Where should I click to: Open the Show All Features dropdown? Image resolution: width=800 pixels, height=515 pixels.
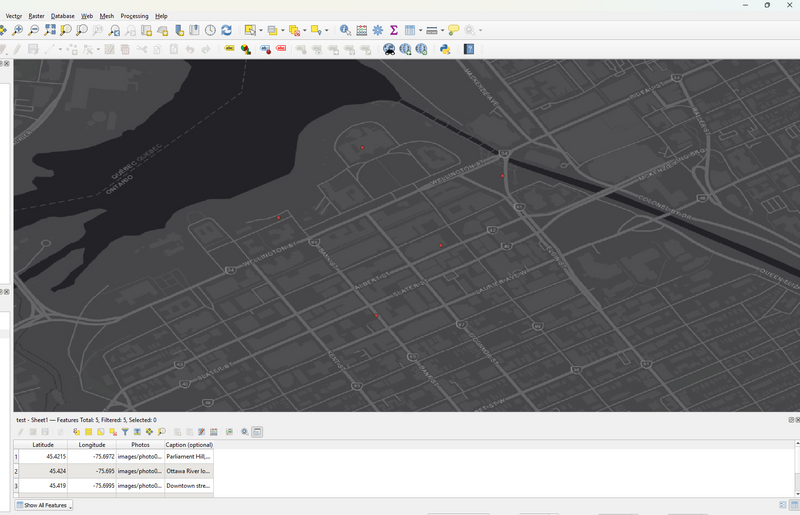click(x=44, y=505)
